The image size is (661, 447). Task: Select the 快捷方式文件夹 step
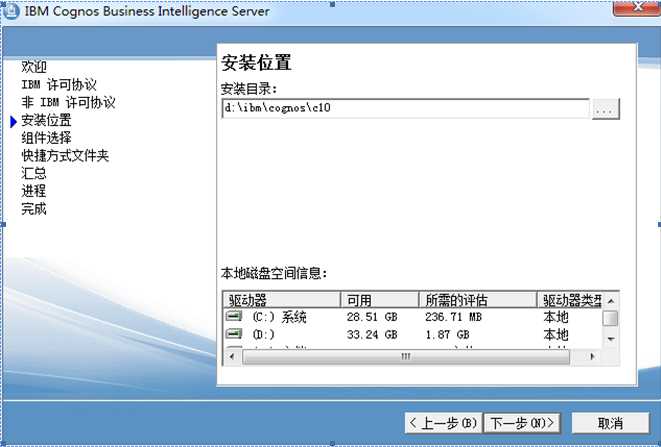[65, 156]
